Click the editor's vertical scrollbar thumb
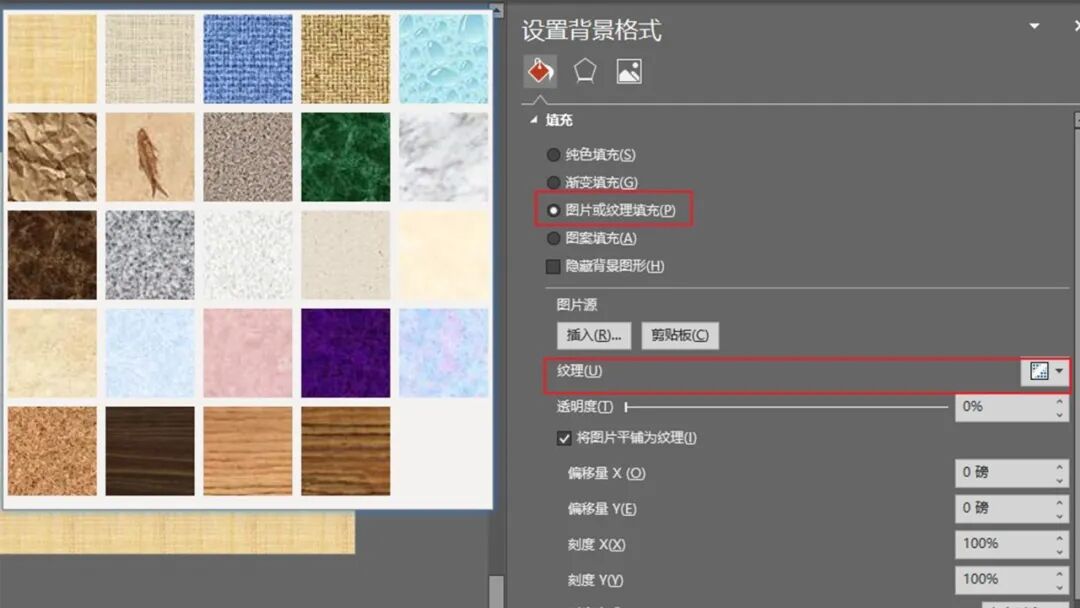Screen dimensions: 1080x608 pos(496,591)
